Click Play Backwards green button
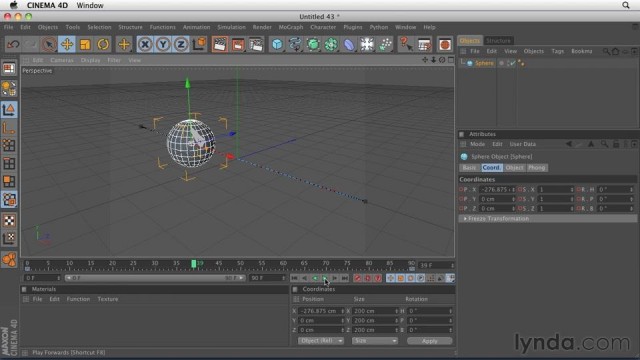This screenshot has width=640, height=360. point(315,278)
